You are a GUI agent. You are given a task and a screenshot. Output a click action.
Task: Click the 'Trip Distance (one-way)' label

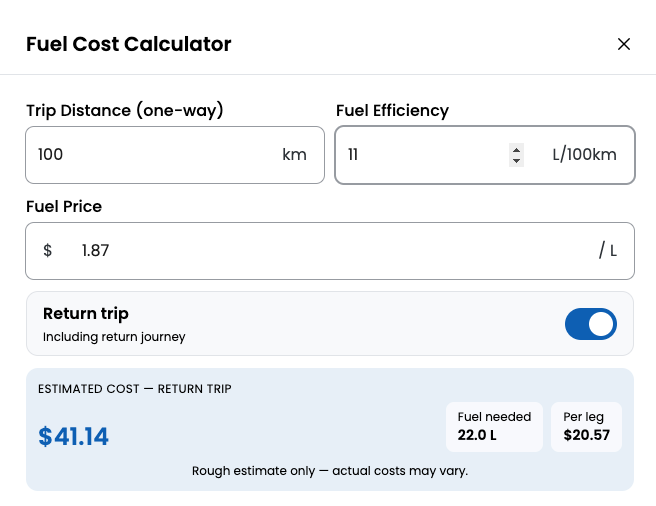124,111
